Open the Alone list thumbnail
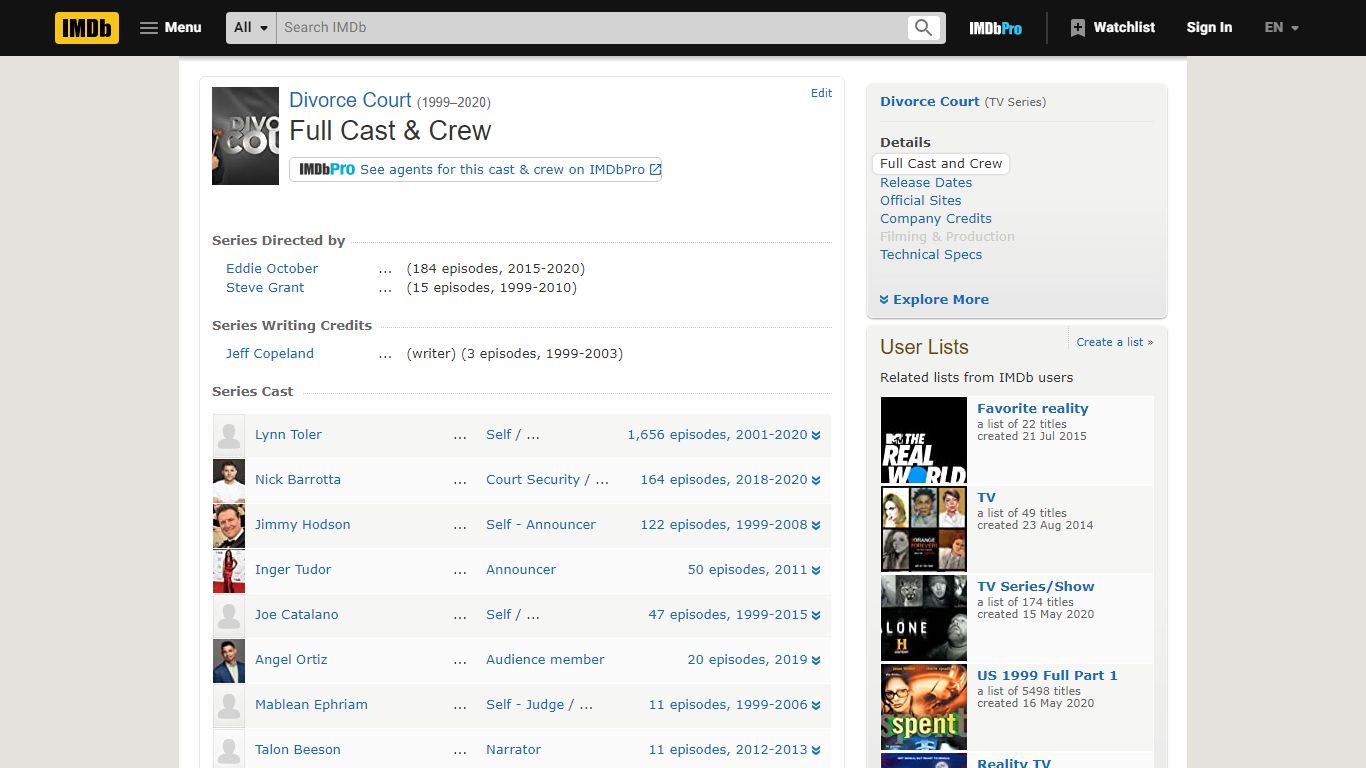This screenshot has height=768, width=1366. [x=924, y=619]
